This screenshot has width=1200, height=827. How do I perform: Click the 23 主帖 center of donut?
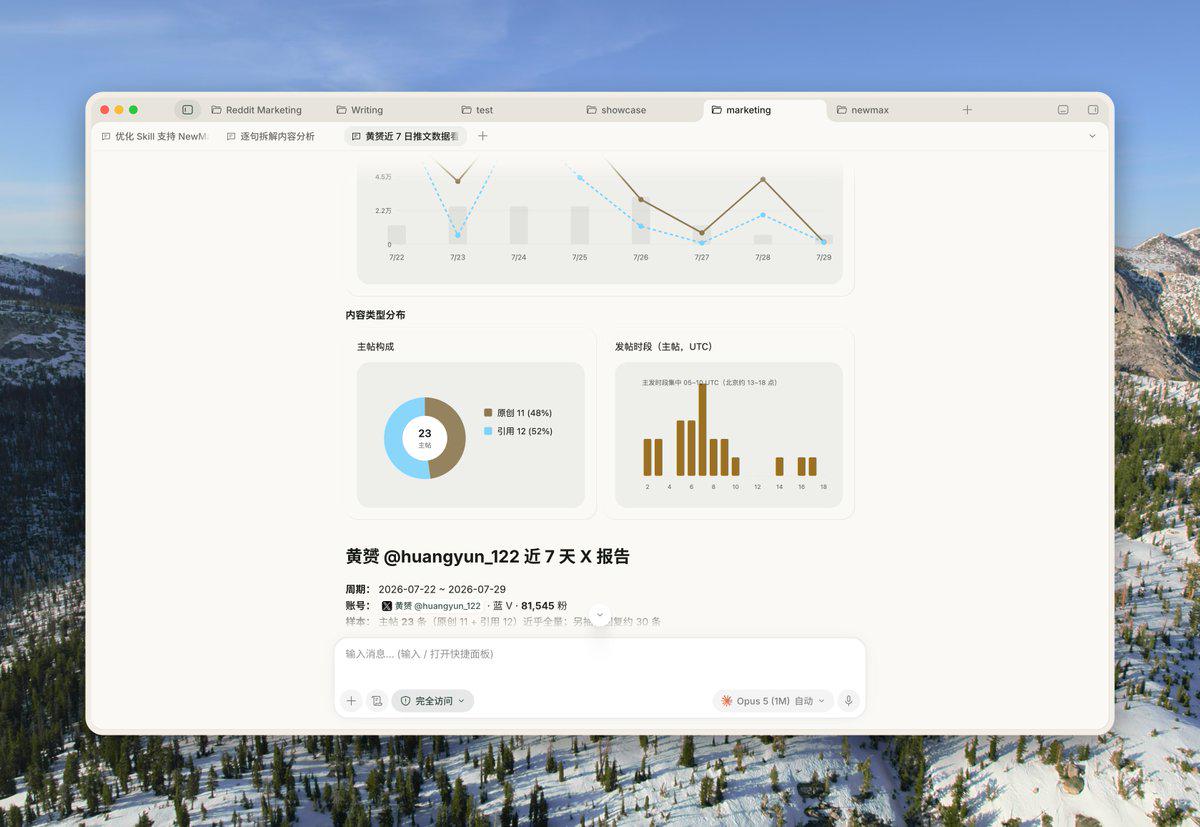[425, 438]
